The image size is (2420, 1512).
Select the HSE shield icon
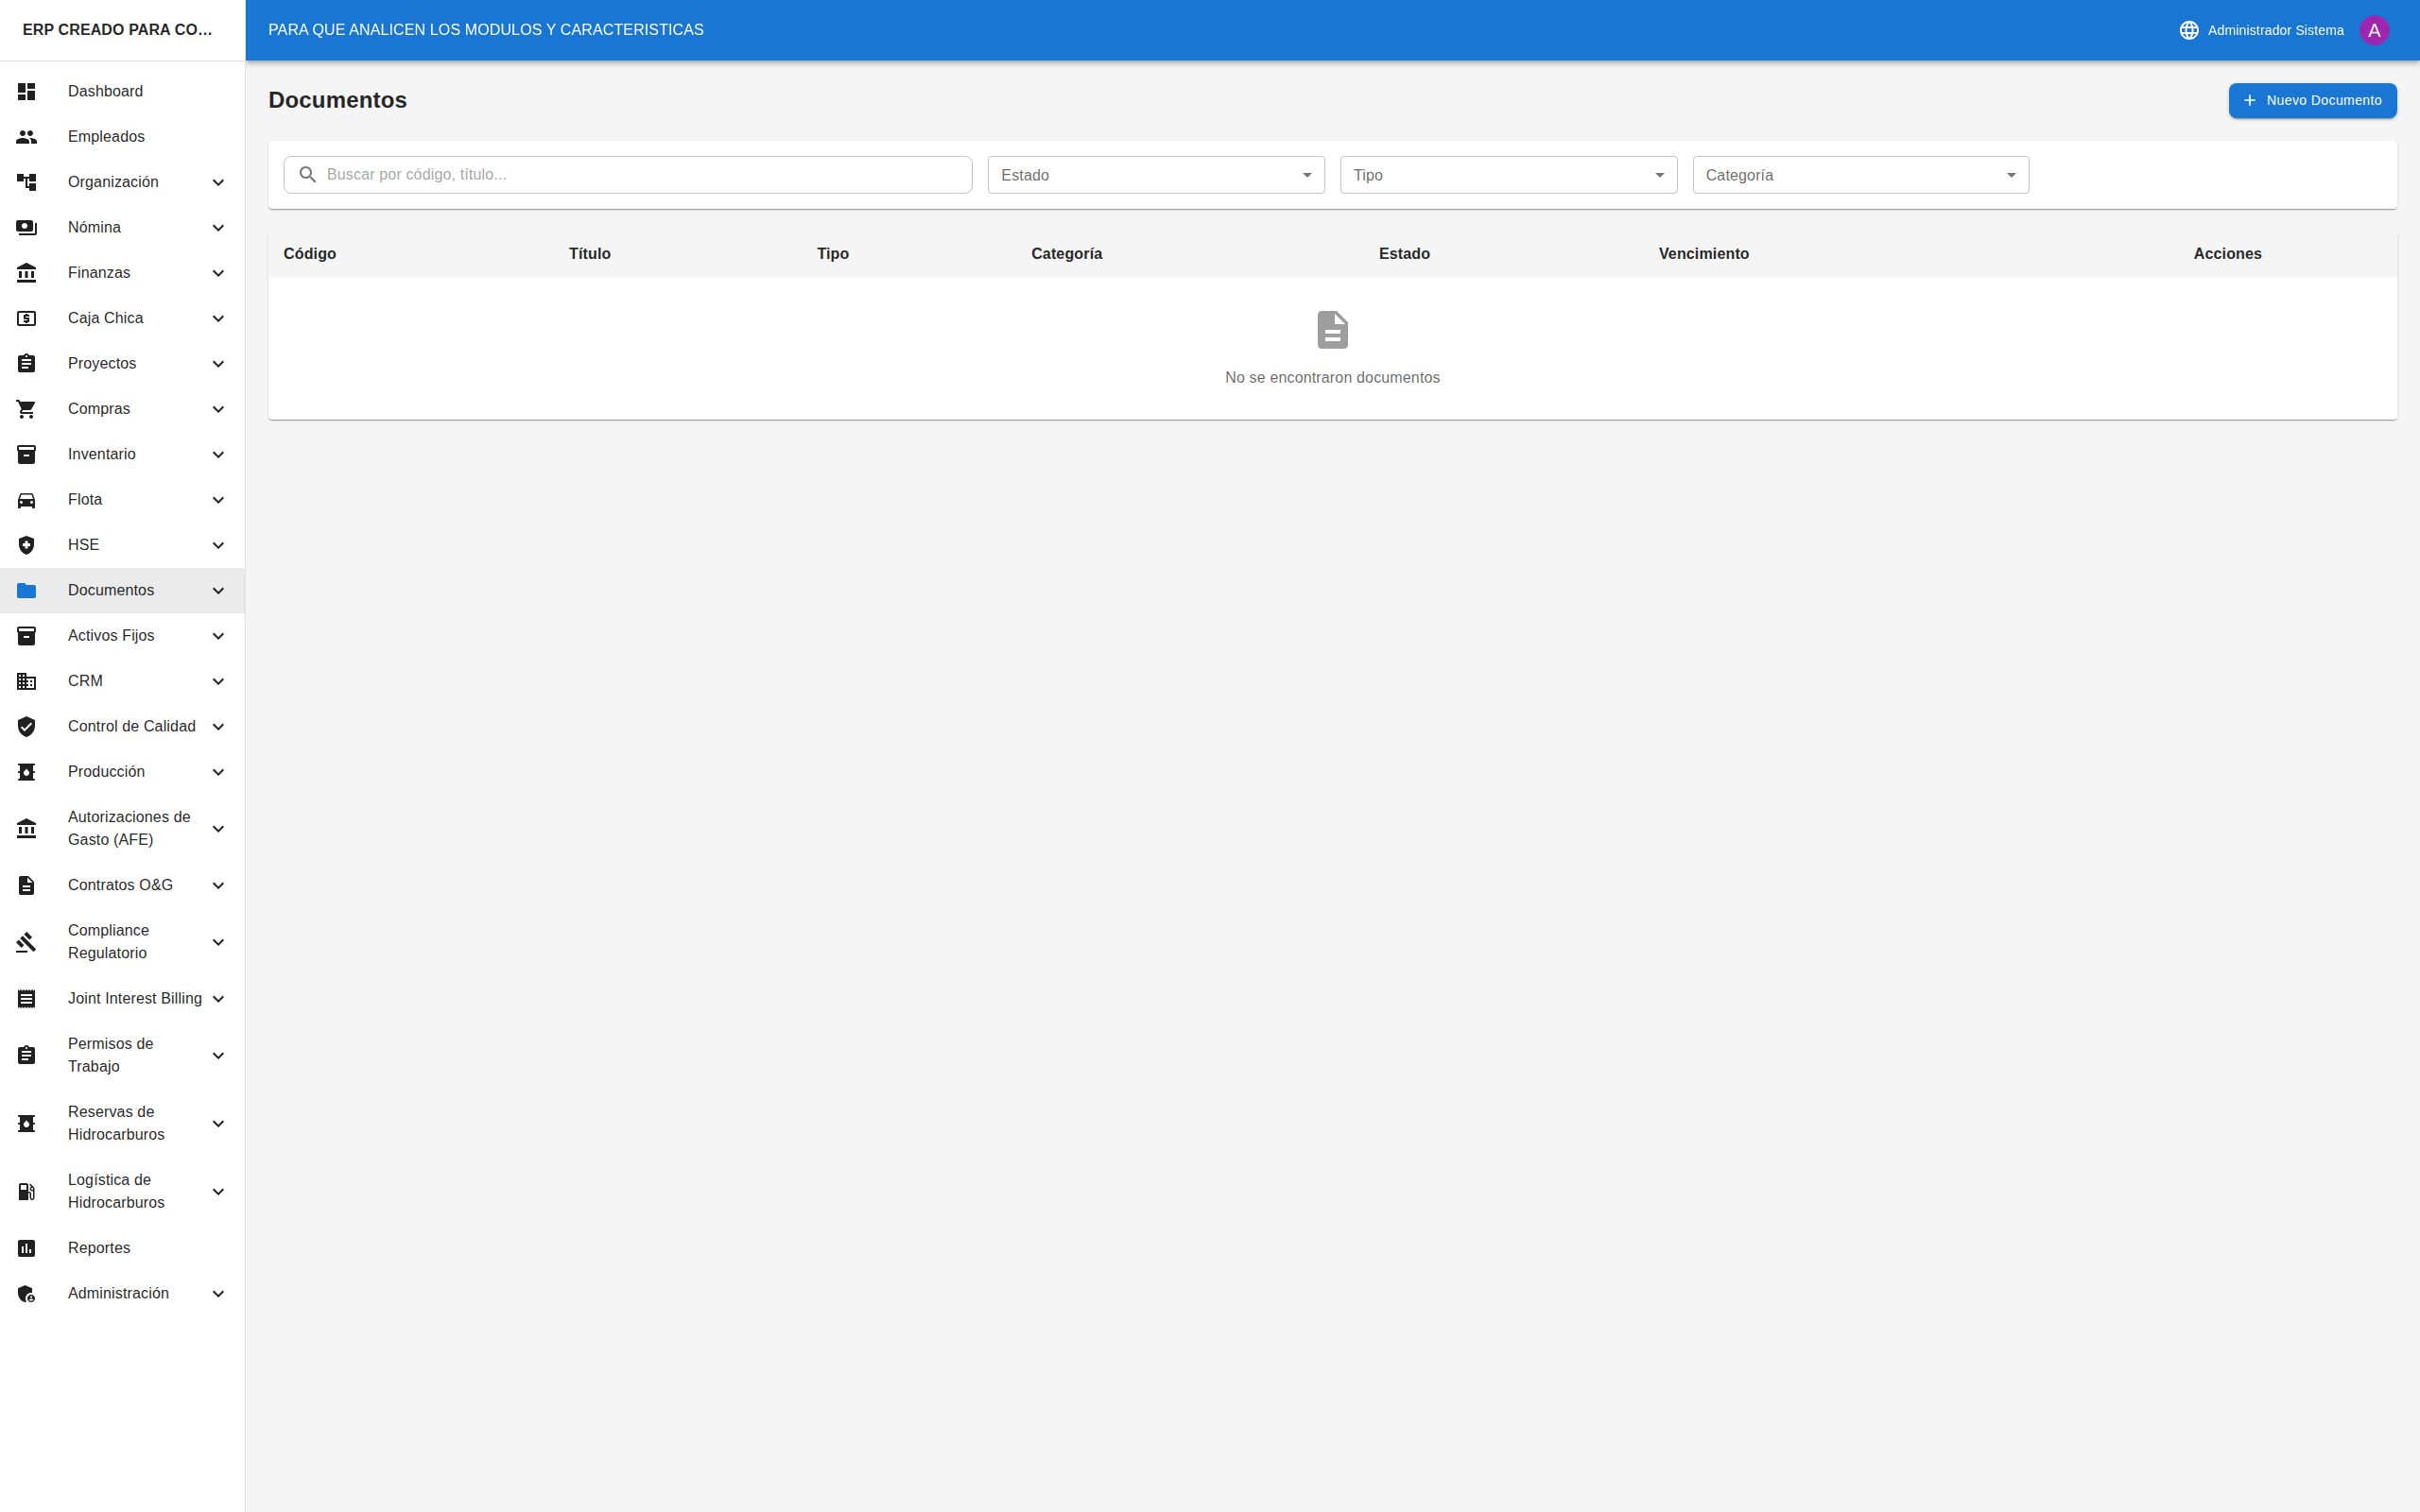[x=26, y=545]
